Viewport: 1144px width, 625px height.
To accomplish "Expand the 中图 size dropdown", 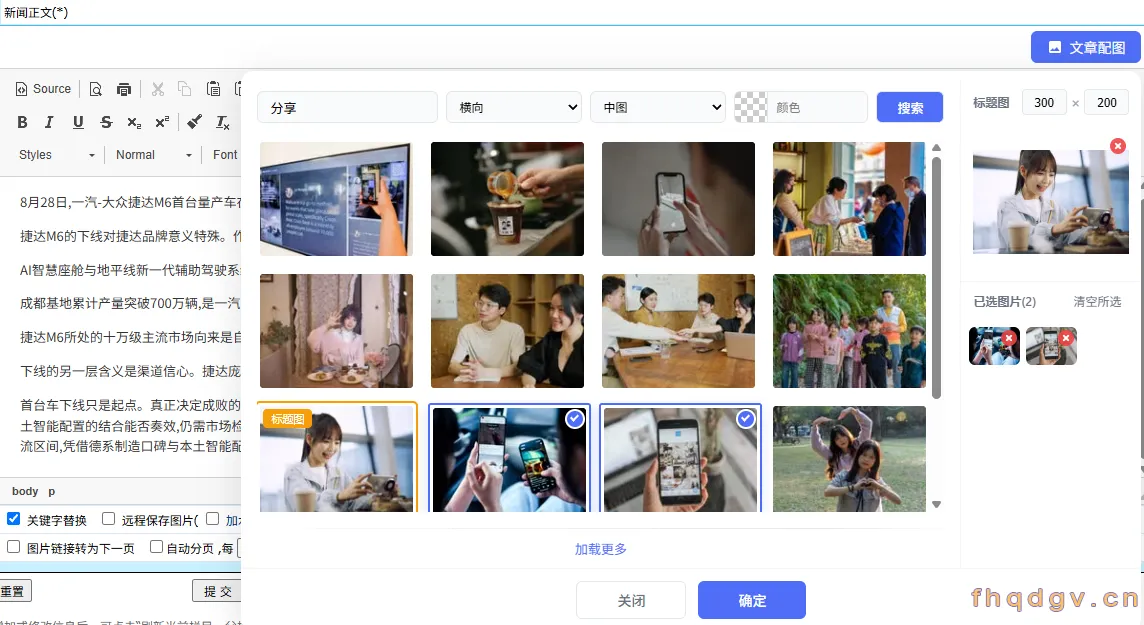I will [657, 107].
